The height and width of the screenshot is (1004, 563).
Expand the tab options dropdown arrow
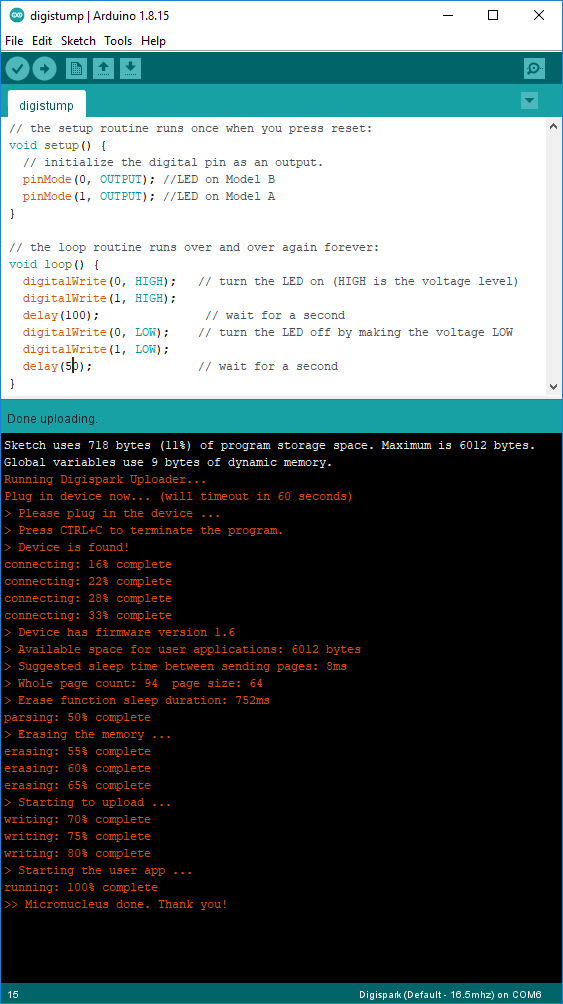pyautogui.click(x=529, y=101)
